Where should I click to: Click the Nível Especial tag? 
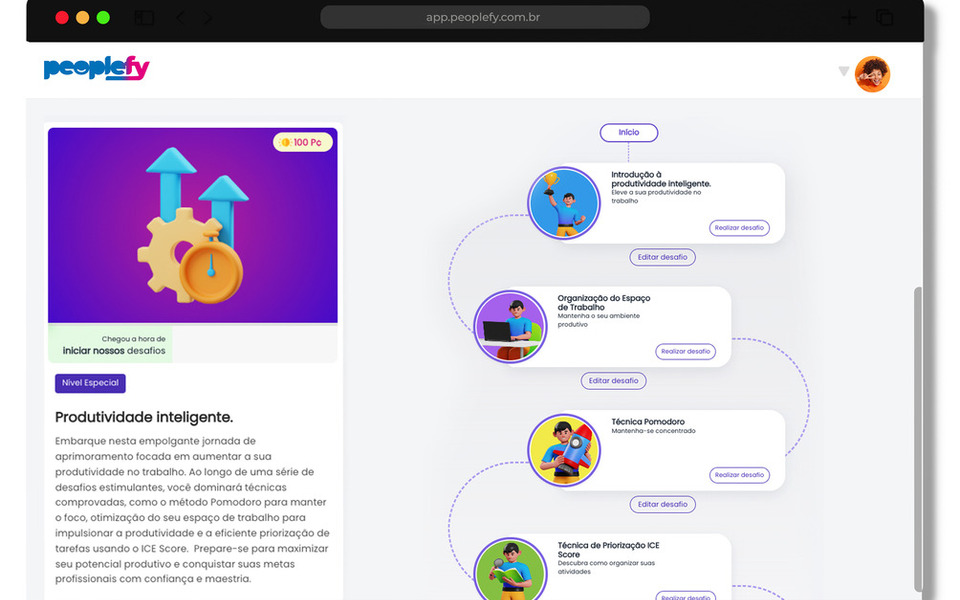pos(90,383)
